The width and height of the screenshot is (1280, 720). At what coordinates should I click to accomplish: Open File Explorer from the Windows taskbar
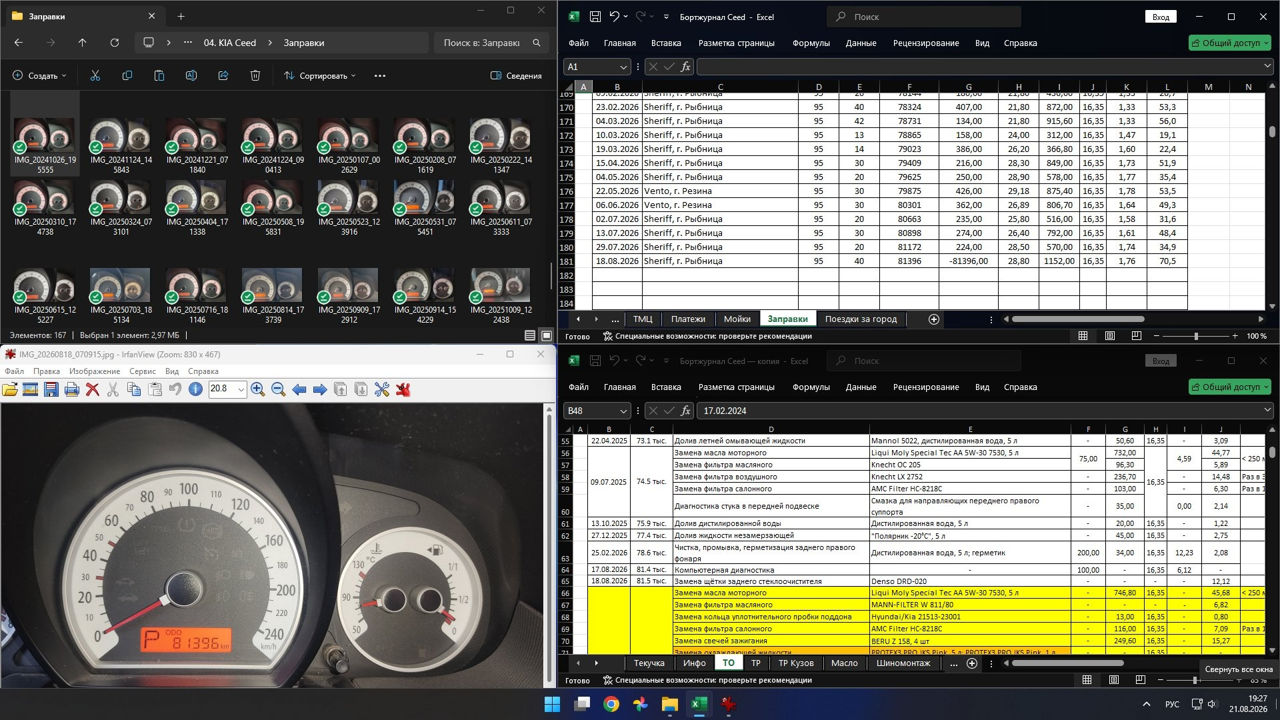coord(670,704)
